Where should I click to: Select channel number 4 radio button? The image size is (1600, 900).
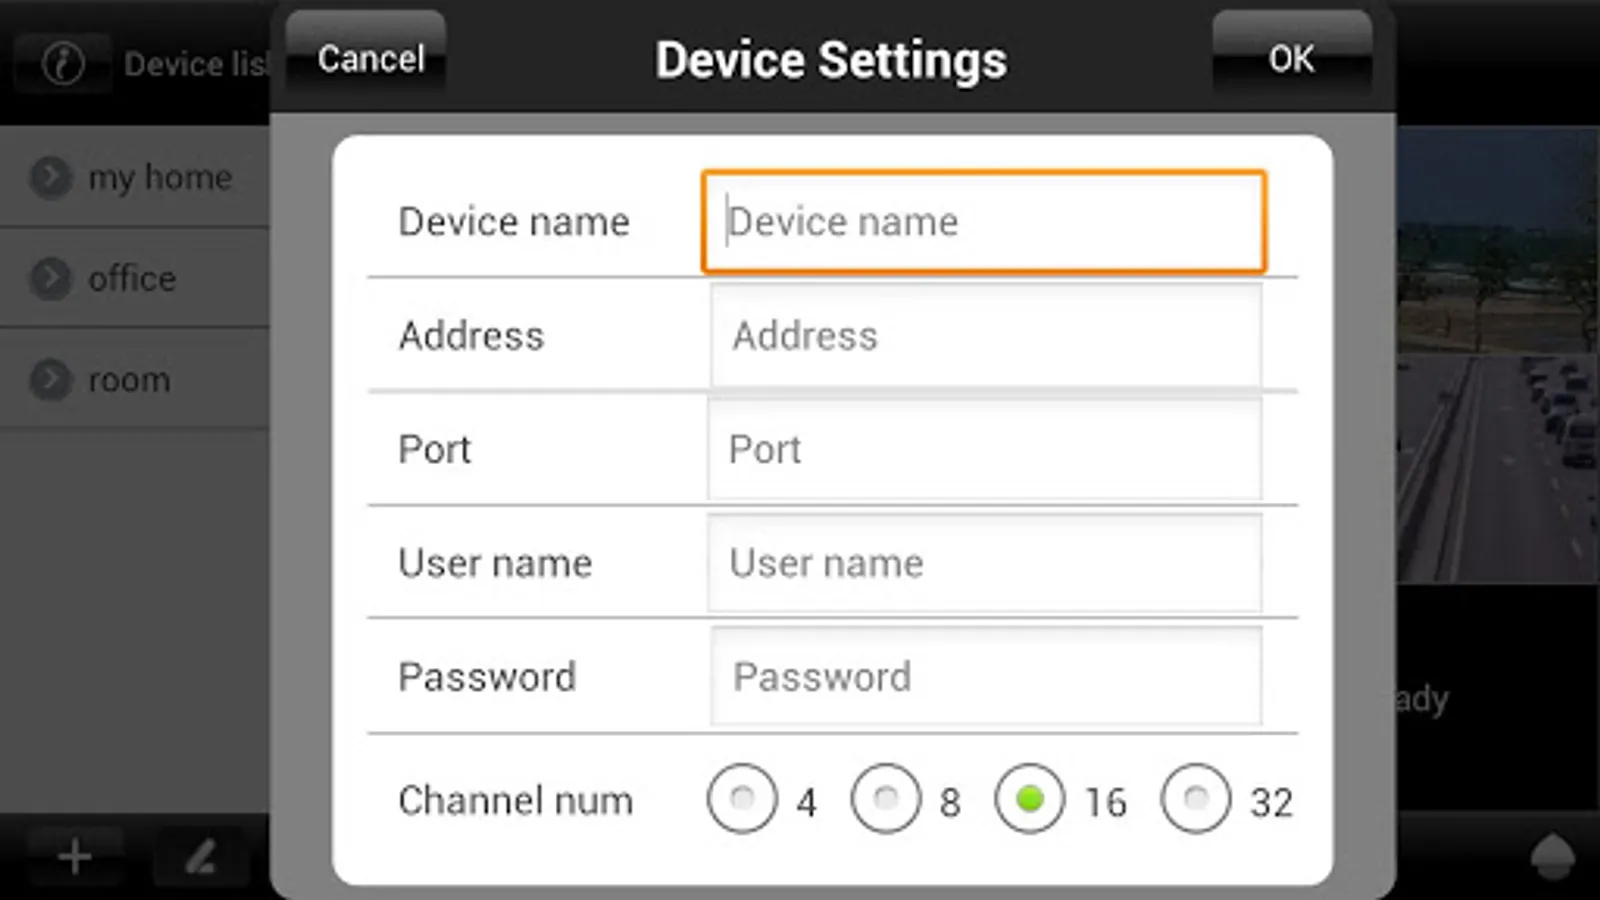(742, 799)
